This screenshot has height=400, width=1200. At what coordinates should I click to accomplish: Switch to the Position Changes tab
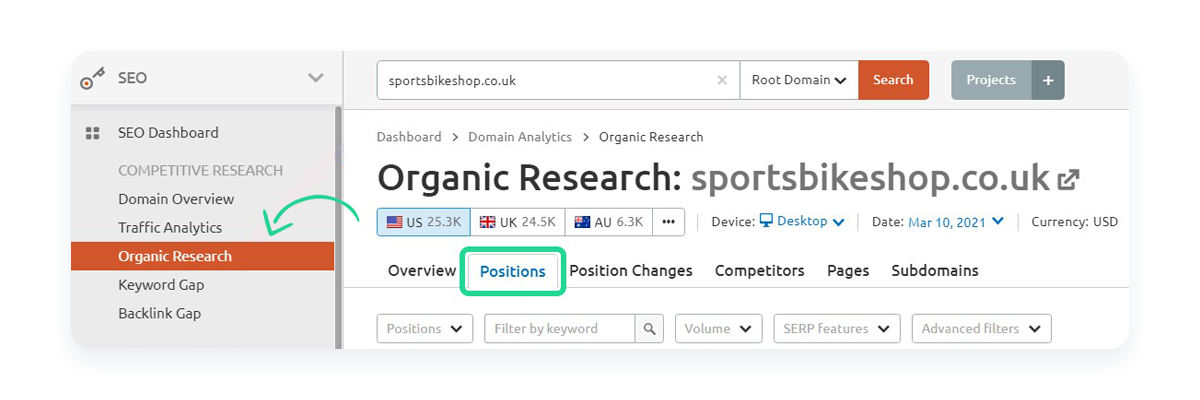(x=631, y=271)
